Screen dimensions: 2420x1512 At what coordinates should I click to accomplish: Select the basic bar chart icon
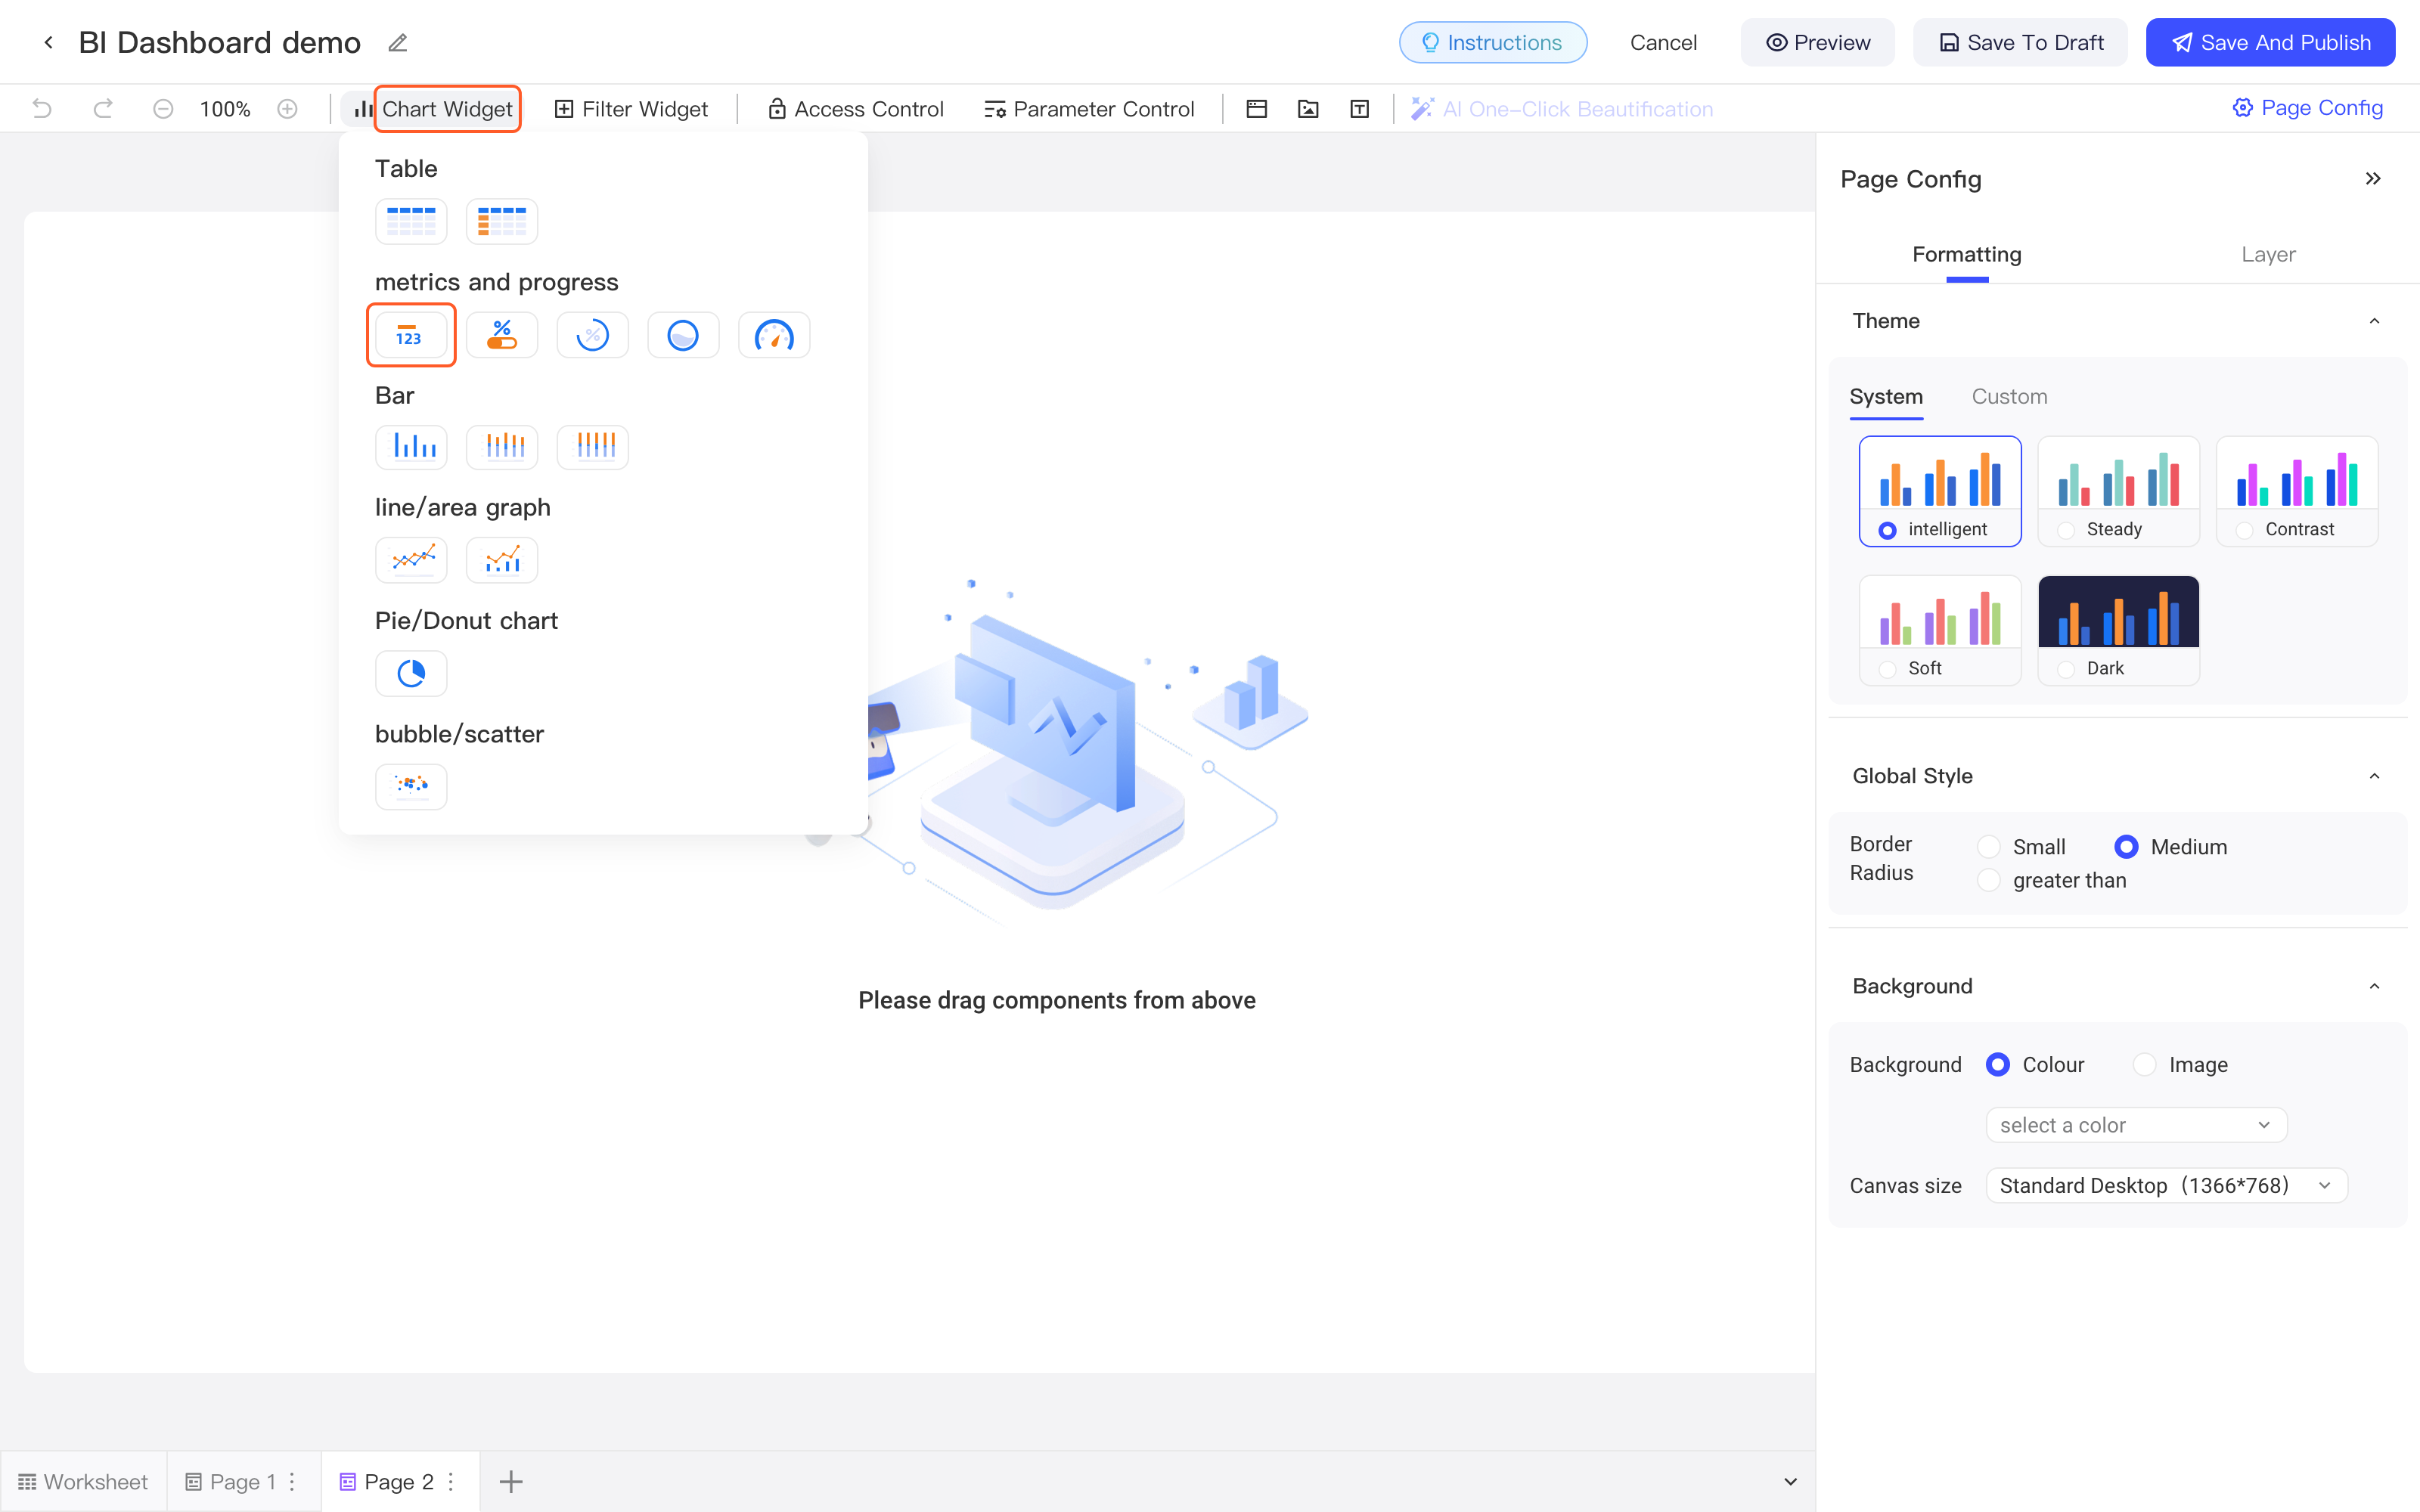(411, 446)
